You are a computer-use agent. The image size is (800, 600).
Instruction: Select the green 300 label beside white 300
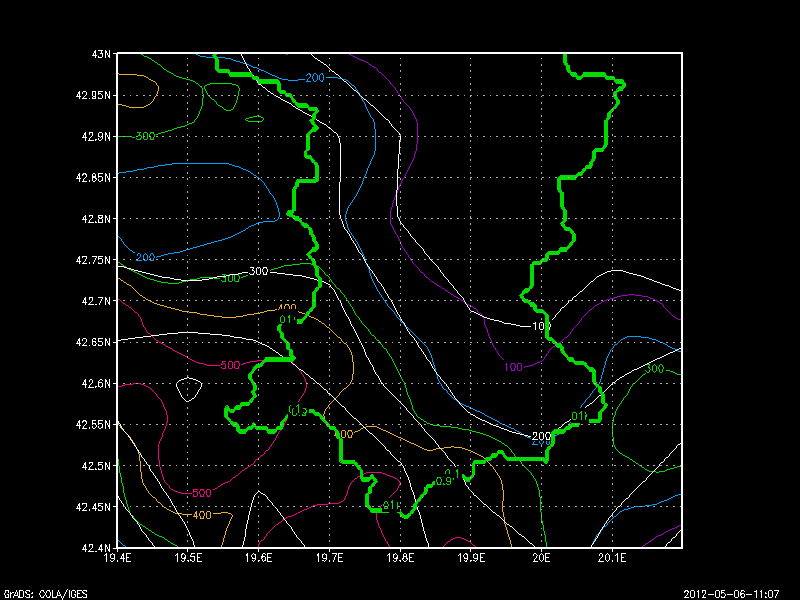(x=230, y=278)
